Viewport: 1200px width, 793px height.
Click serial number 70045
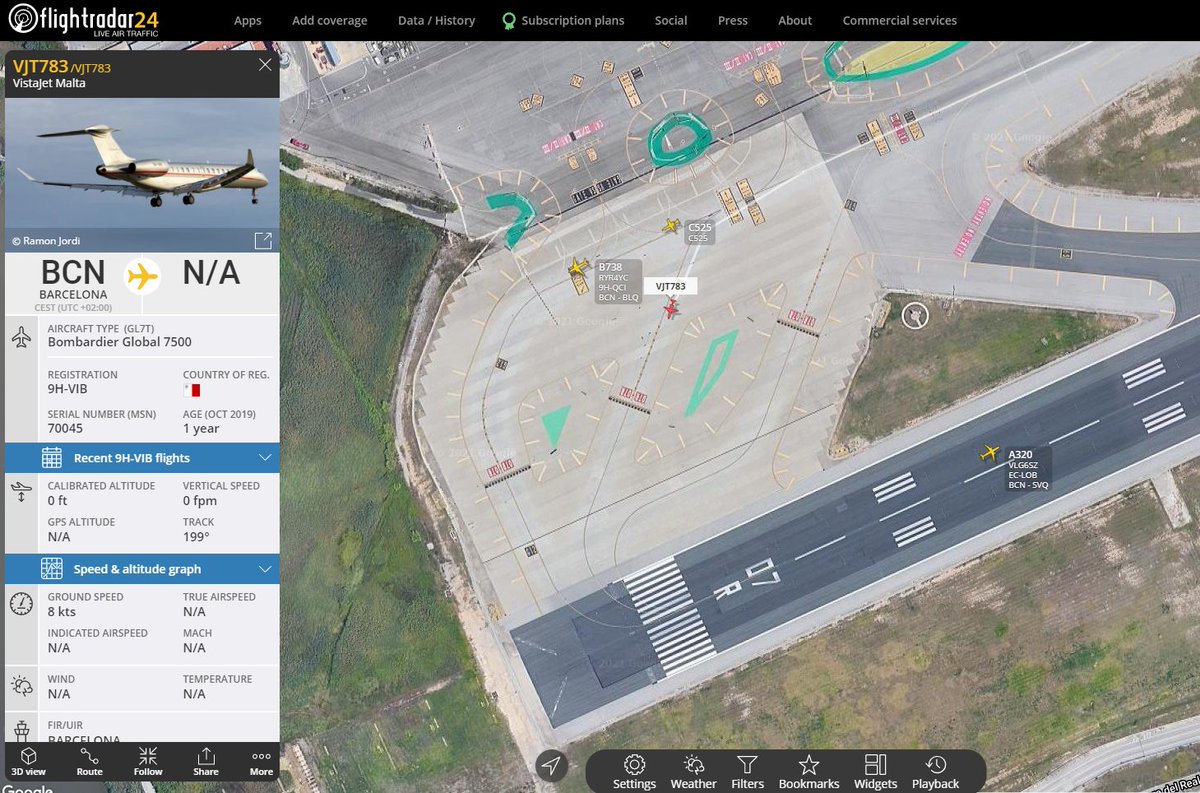(65, 428)
